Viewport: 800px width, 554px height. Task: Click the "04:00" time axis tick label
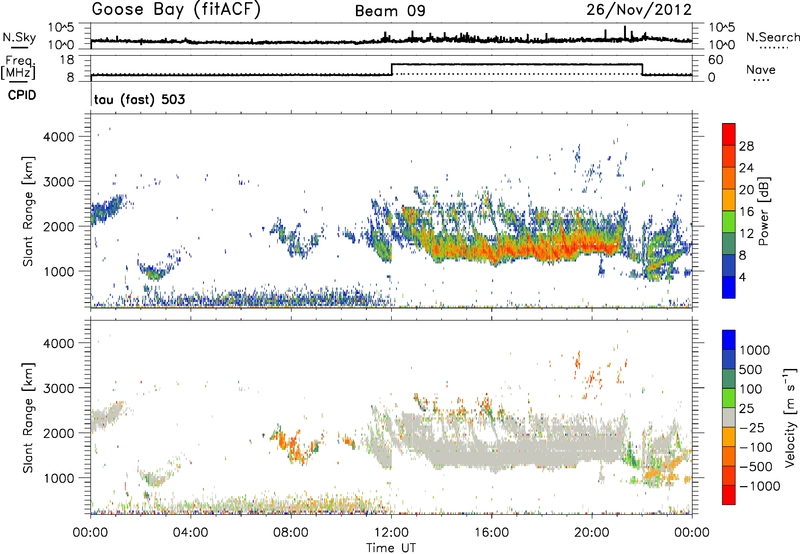(190, 533)
